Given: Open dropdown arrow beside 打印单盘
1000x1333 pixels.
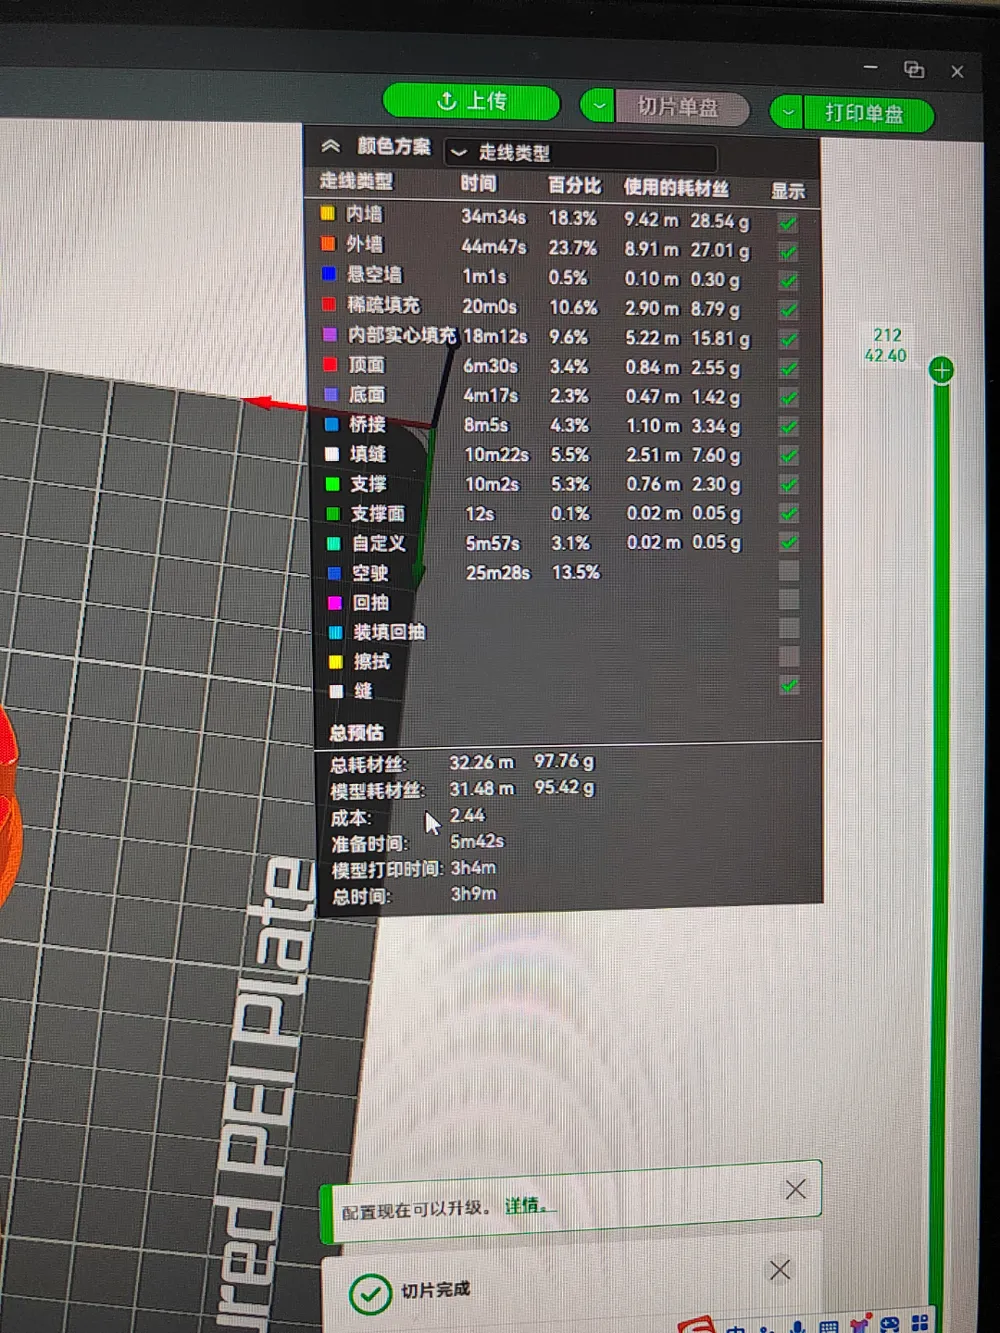Looking at the screenshot, I should [x=788, y=112].
